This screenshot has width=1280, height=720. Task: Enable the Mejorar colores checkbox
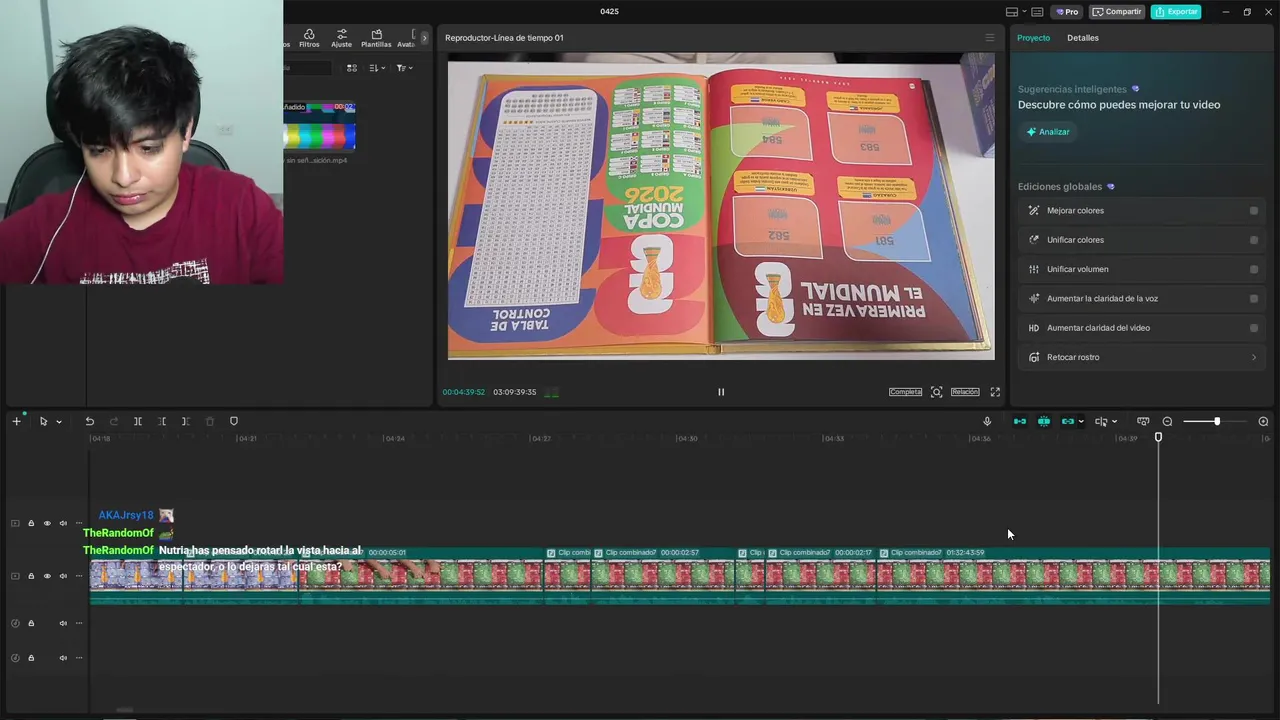click(x=1254, y=211)
